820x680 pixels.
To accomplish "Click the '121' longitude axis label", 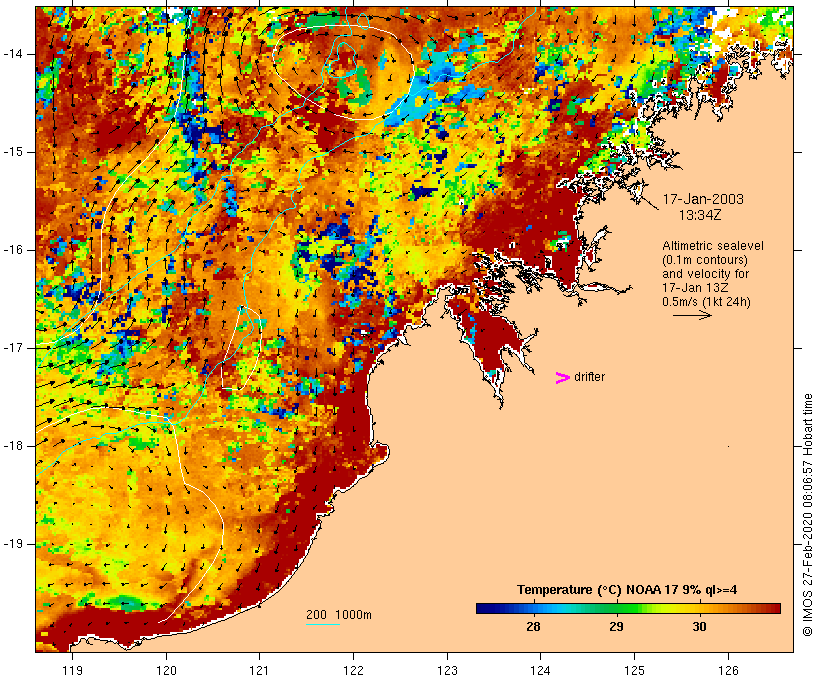I will (259, 670).
